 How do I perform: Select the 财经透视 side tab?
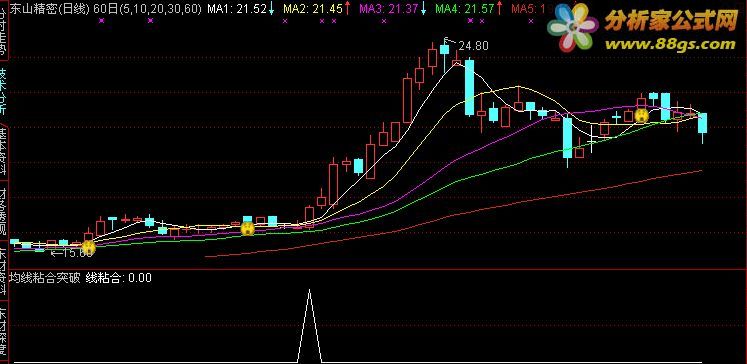4,212
